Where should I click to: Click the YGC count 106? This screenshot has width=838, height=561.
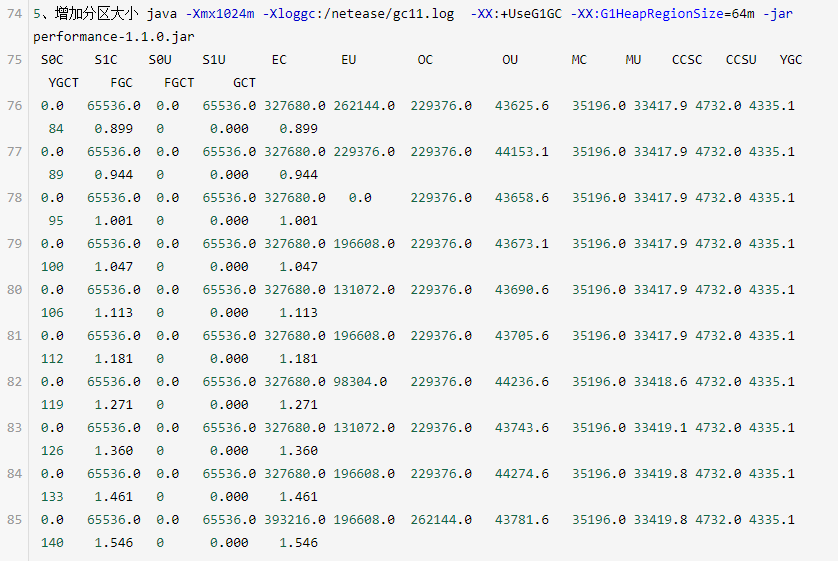pyautogui.click(x=52, y=312)
